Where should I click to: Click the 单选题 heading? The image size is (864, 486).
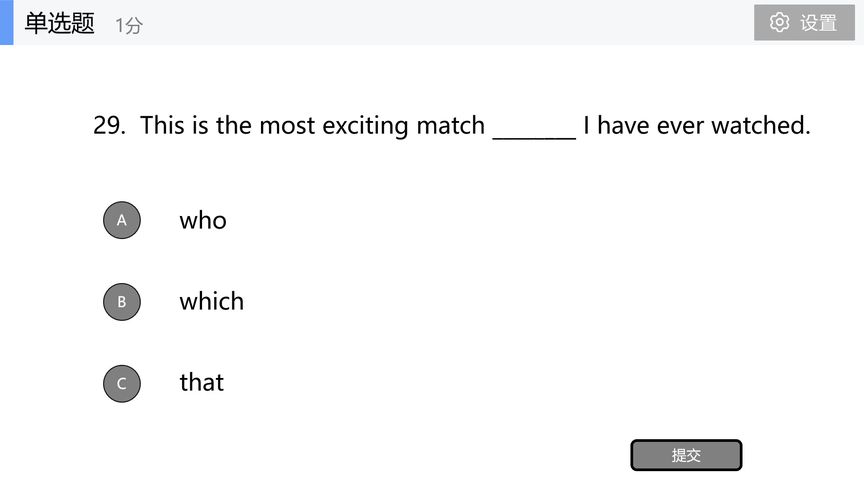tap(59, 24)
